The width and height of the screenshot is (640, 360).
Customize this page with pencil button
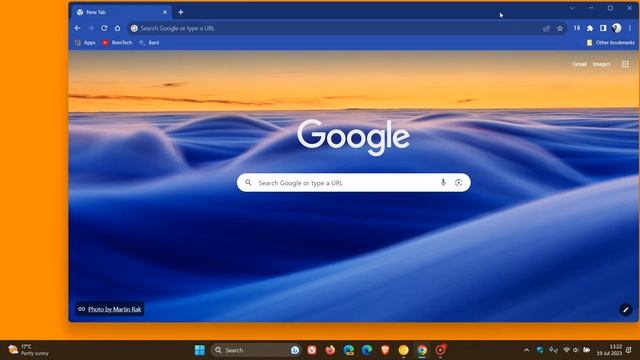pos(625,310)
